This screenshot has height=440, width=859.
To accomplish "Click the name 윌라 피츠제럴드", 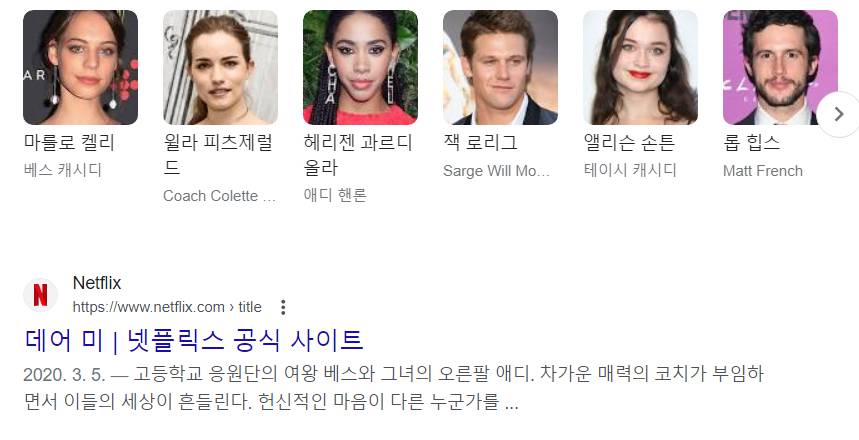I will point(218,155).
